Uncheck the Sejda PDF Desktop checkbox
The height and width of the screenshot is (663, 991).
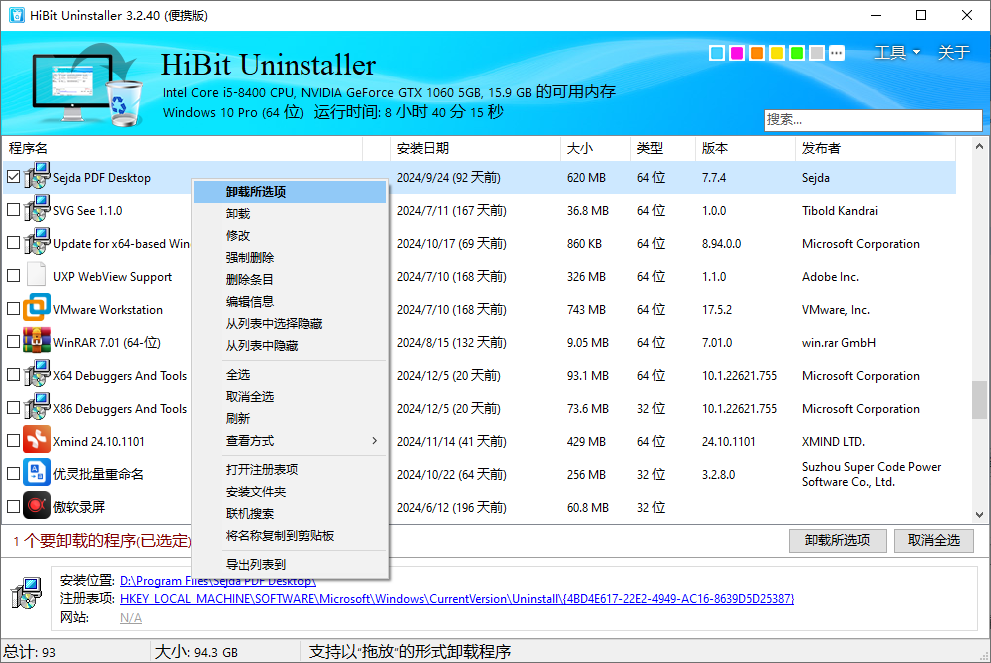click(13, 177)
